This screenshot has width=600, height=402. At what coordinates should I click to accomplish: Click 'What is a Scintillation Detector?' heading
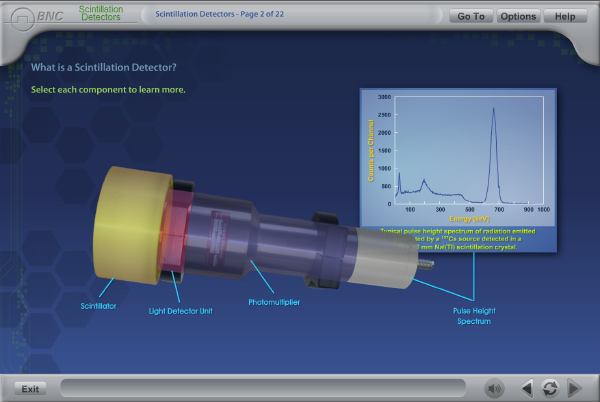tap(104, 67)
